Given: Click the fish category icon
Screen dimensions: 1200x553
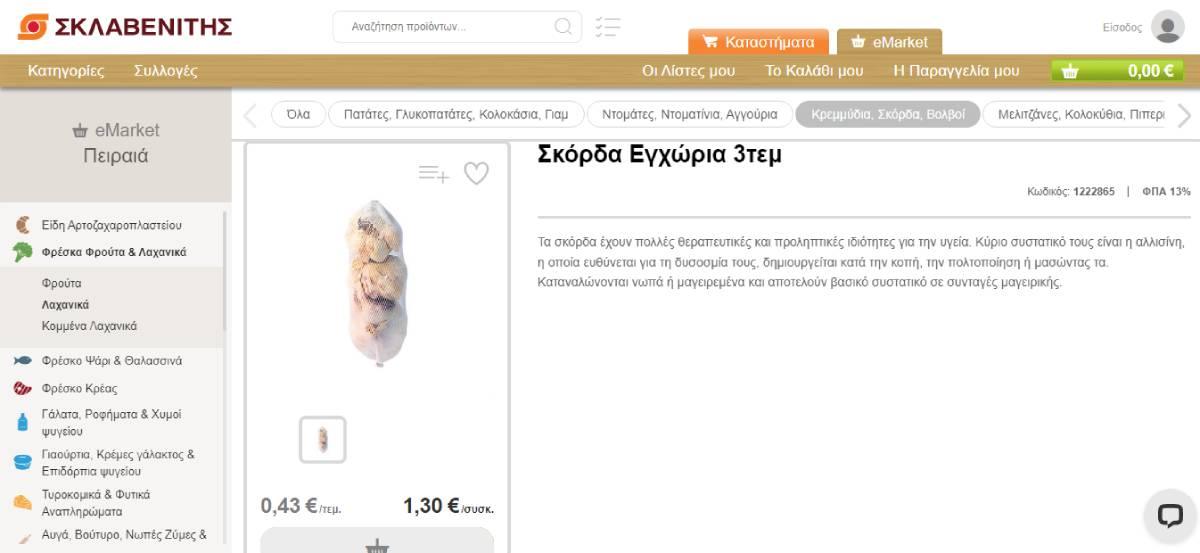Looking at the screenshot, I should click(22, 360).
